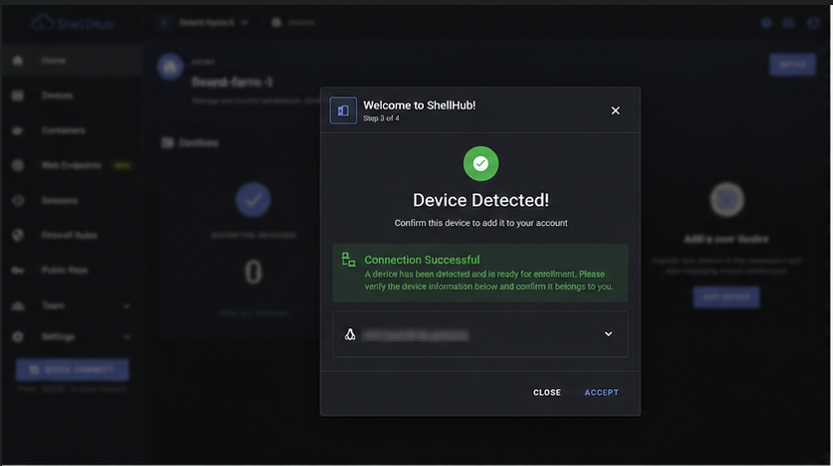
Task: Click the Containers sidebar icon
Action: (18, 131)
